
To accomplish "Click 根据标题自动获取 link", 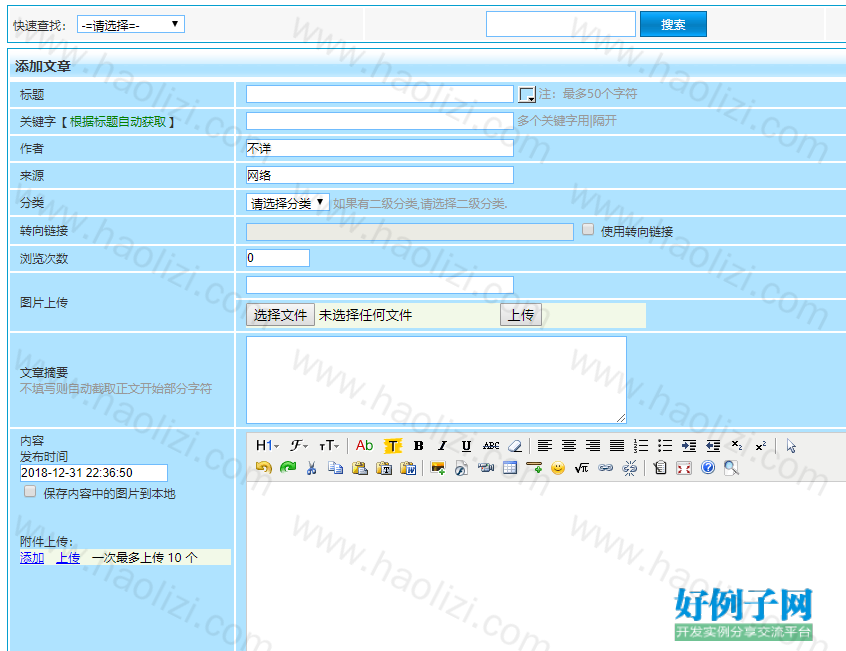I will coord(118,122).
